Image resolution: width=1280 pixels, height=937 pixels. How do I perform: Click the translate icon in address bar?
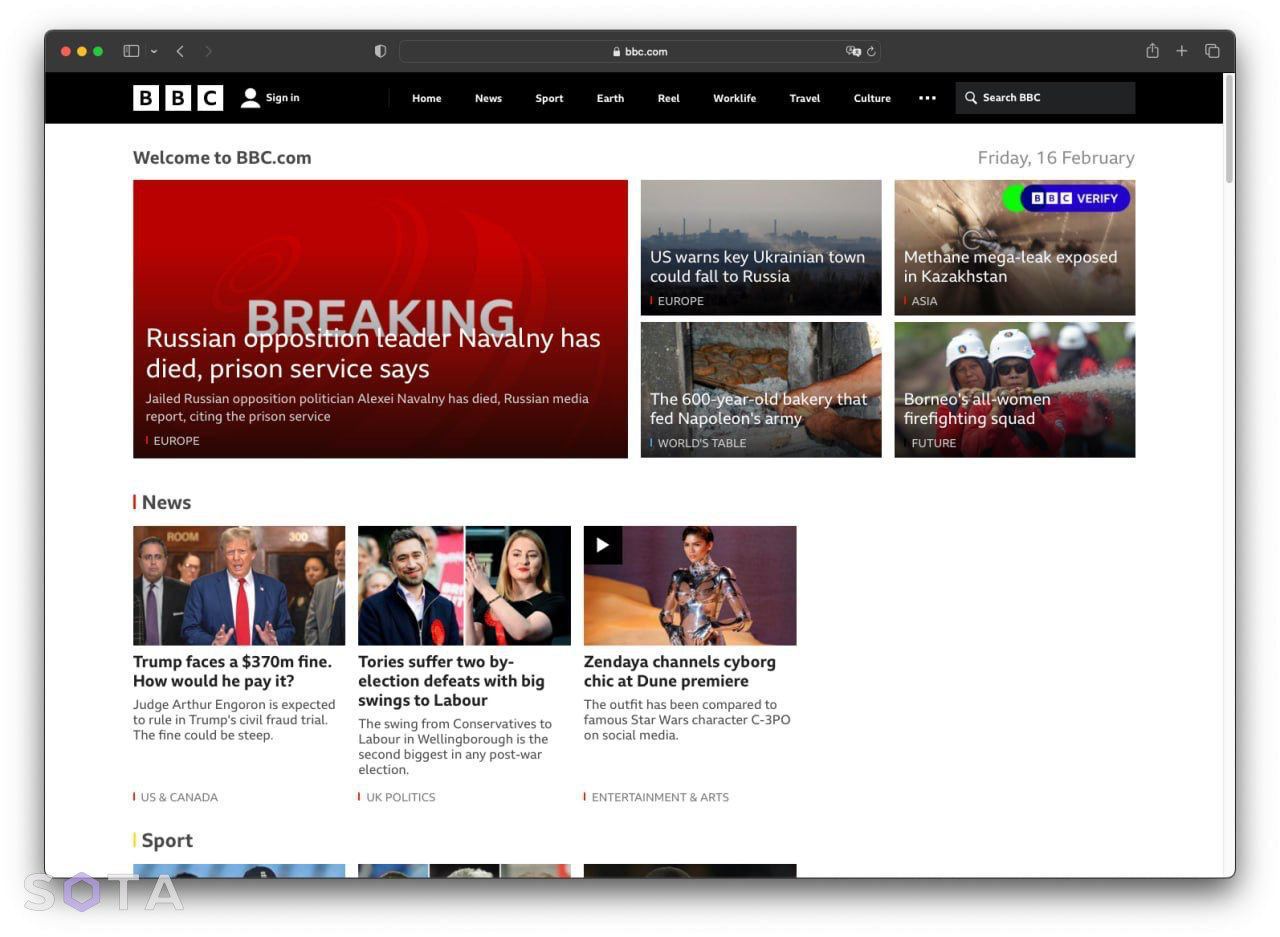[x=853, y=51]
